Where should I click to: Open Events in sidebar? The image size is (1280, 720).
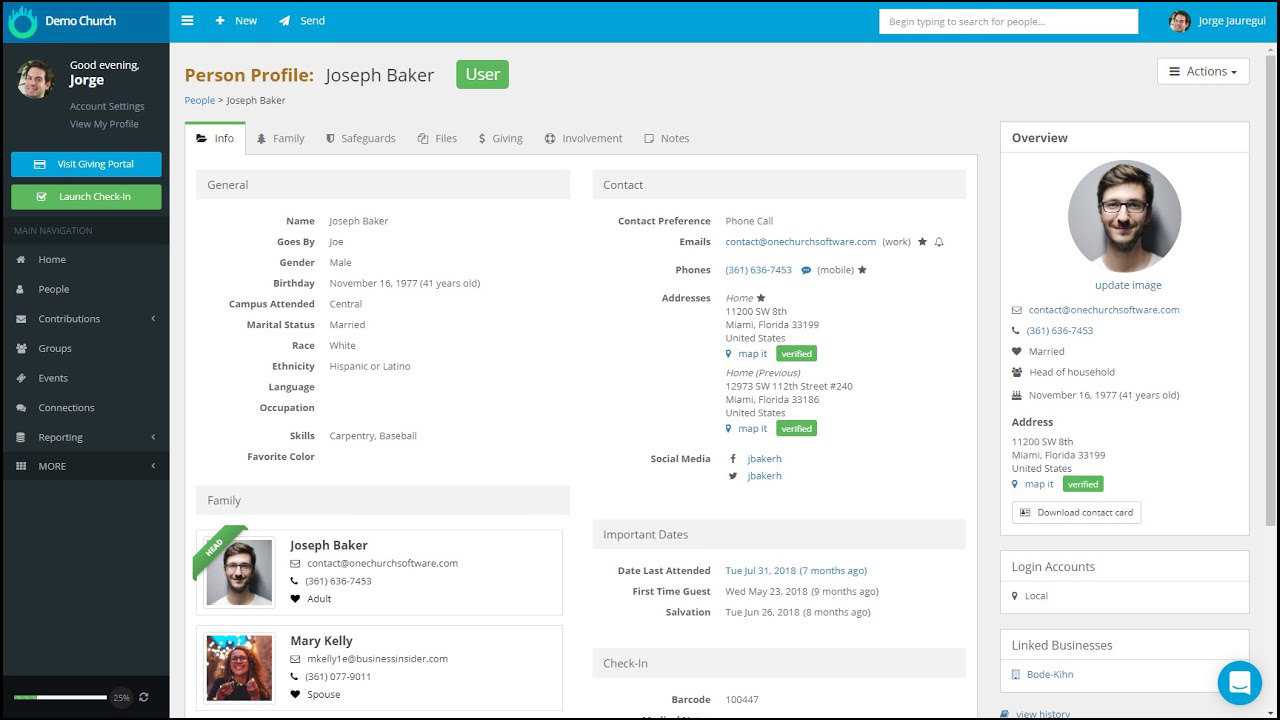[53, 378]
